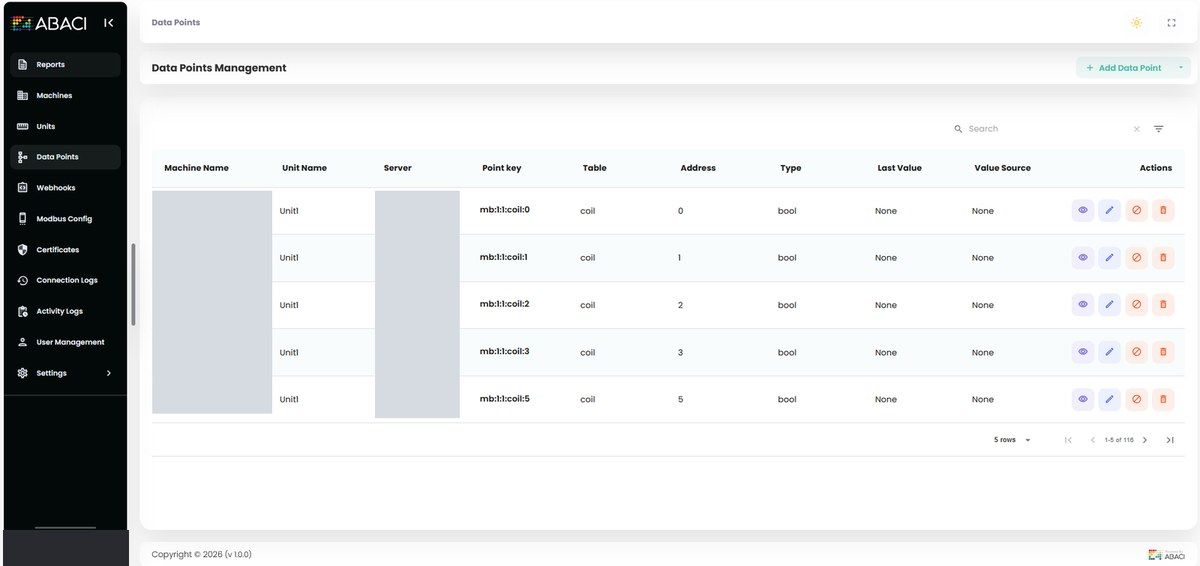Sort by the Point key column header

(501, 168)
